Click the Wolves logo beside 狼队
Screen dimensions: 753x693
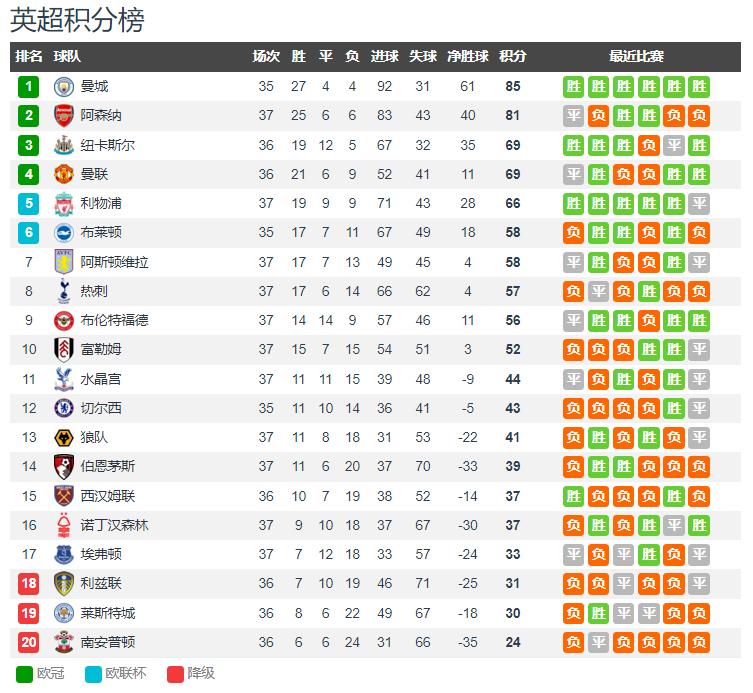coord(63,438)
